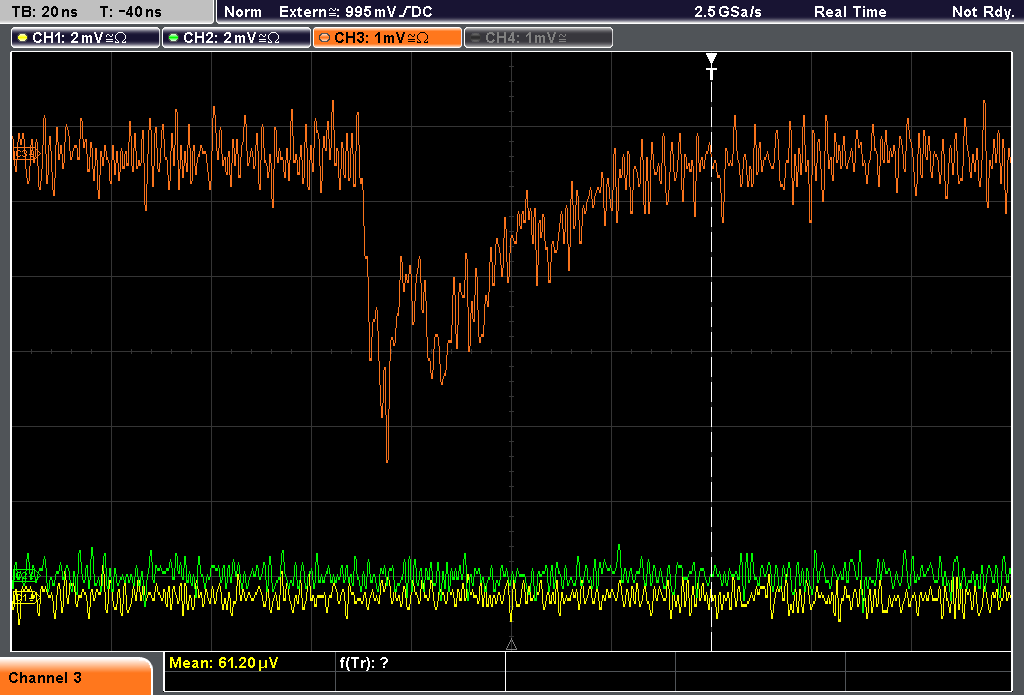
Task: Click the green C2 ground level marker
Action: click(x=25, y=575)
